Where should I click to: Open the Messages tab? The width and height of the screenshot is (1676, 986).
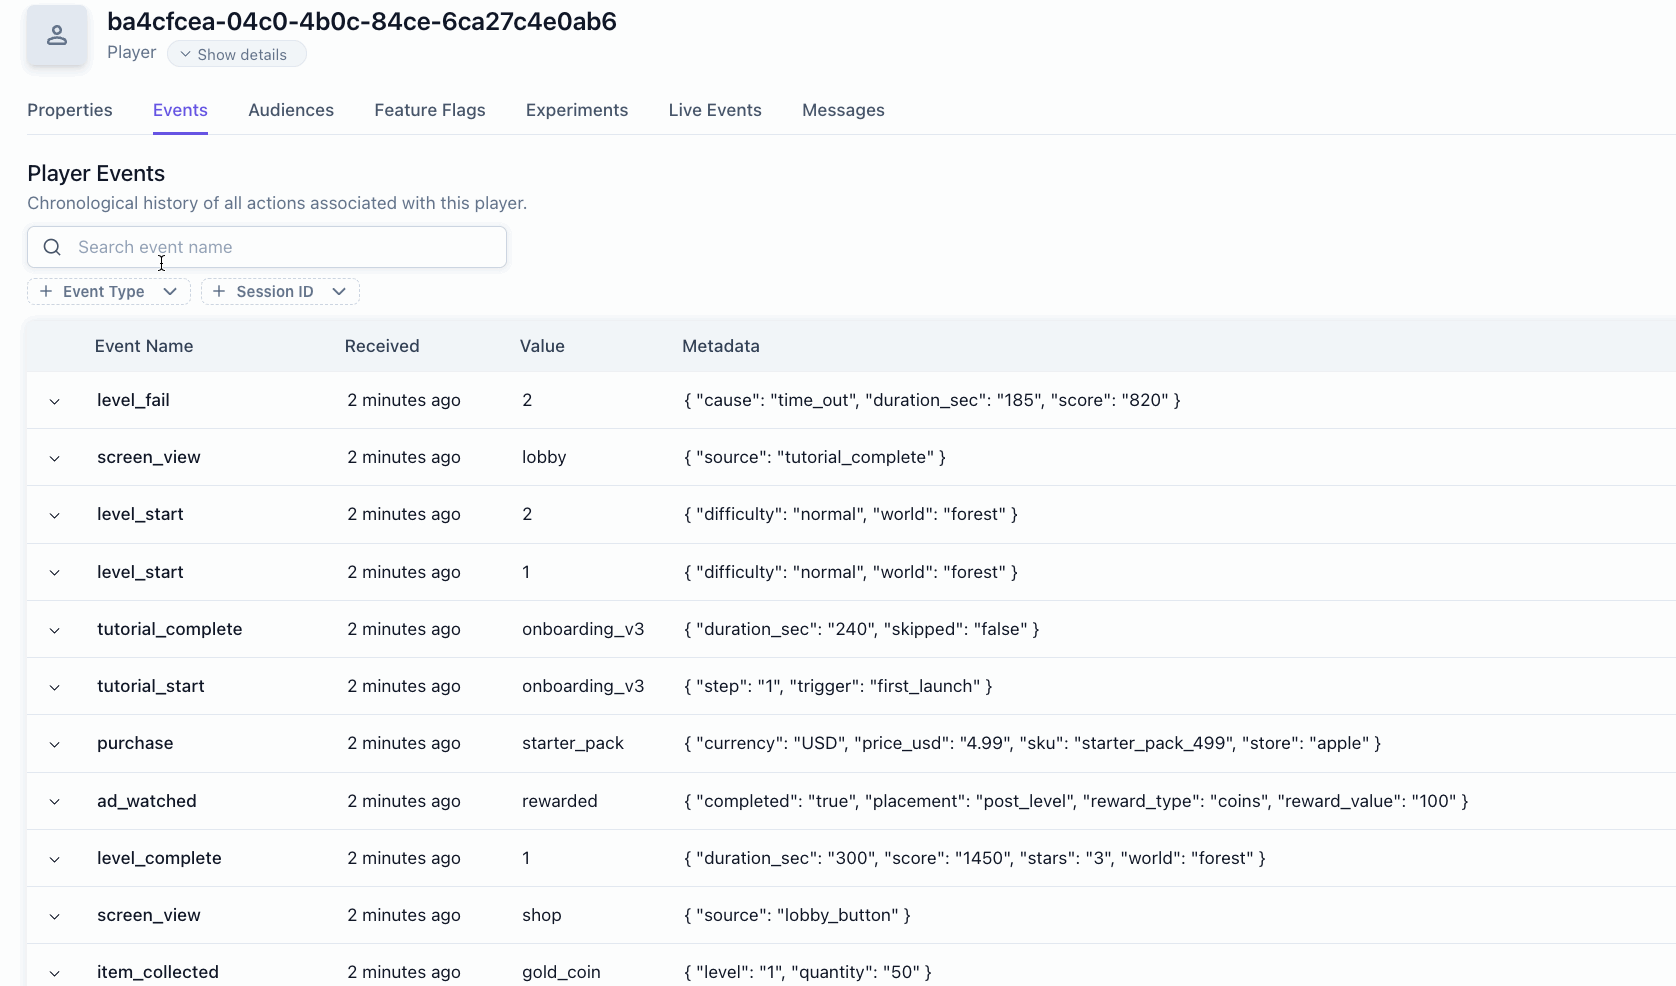coord(843,110)
